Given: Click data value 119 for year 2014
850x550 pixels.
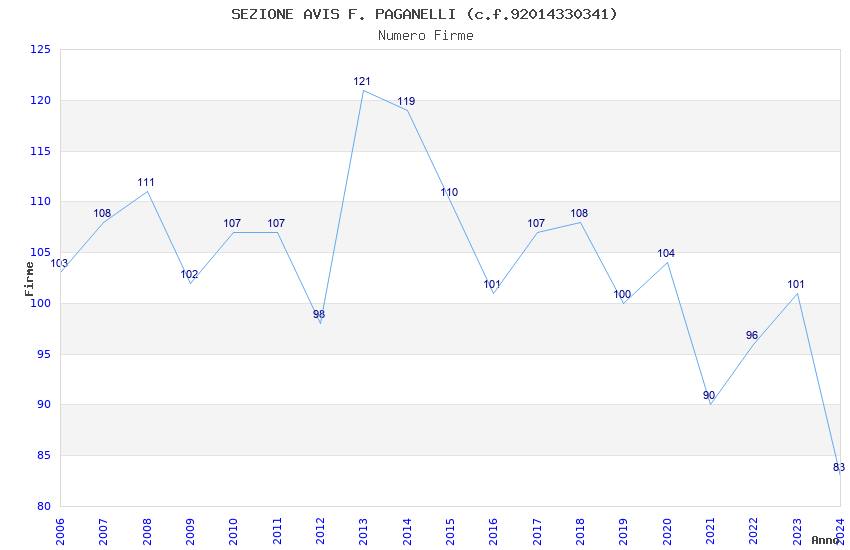Looking at the screenshot, I should coord(406,101).
